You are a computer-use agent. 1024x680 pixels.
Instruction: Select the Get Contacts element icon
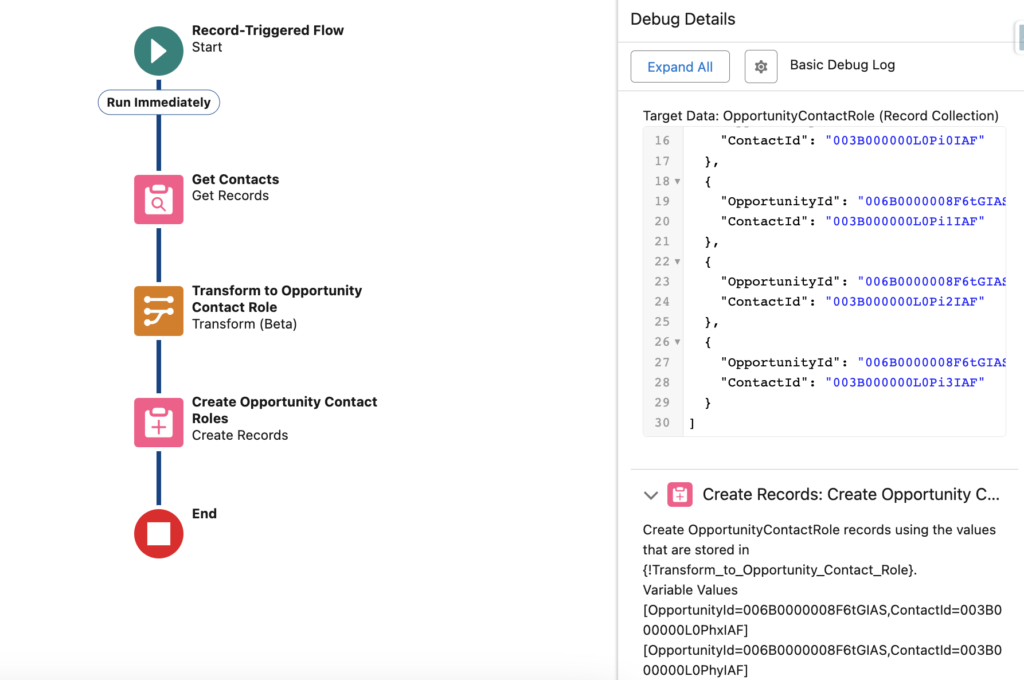tap(158, 199)
